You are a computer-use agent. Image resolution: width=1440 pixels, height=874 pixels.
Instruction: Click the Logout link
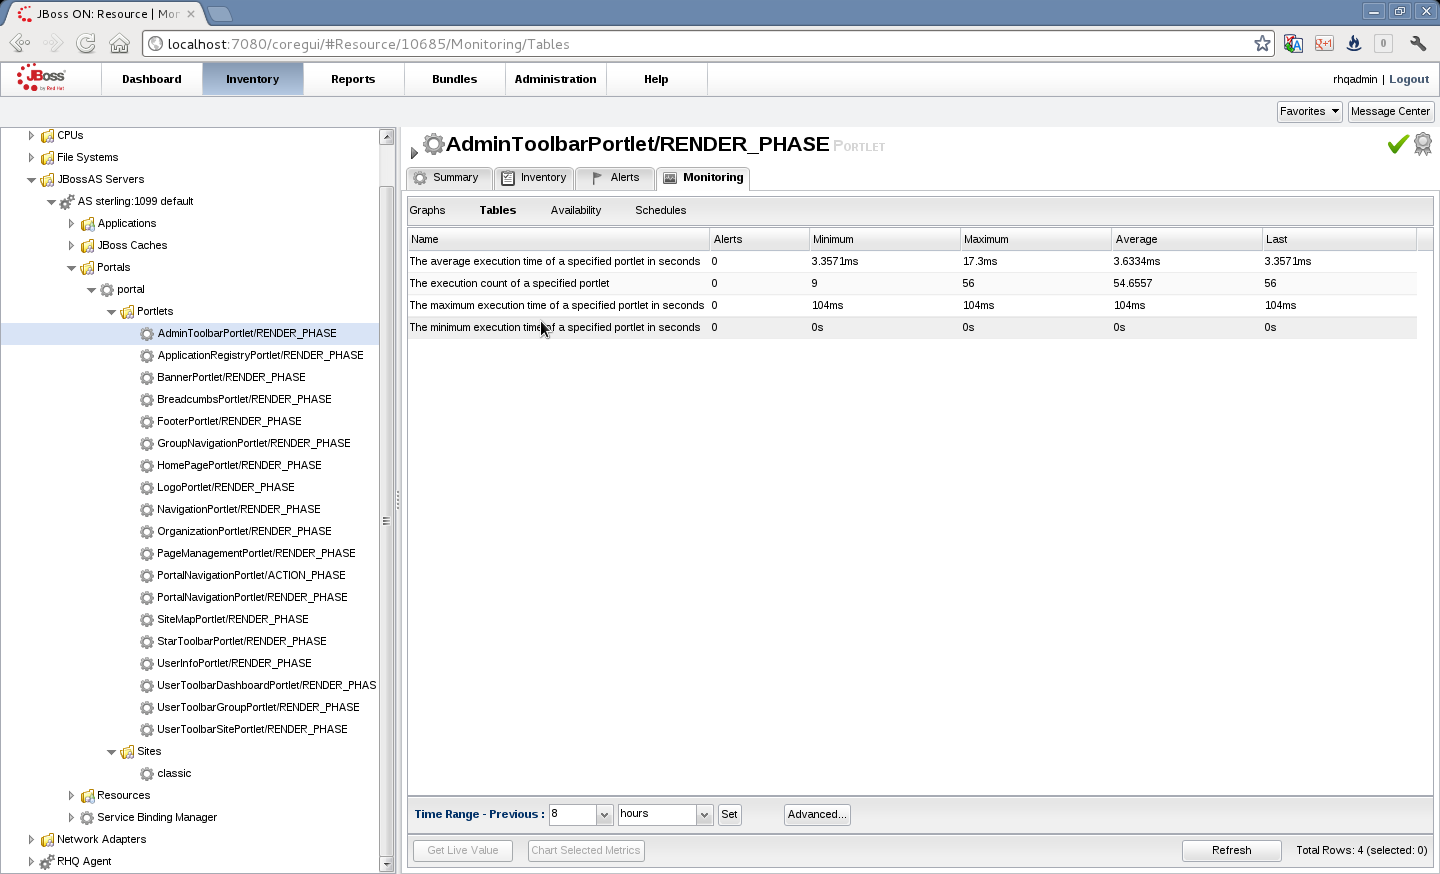[1409, 79]
